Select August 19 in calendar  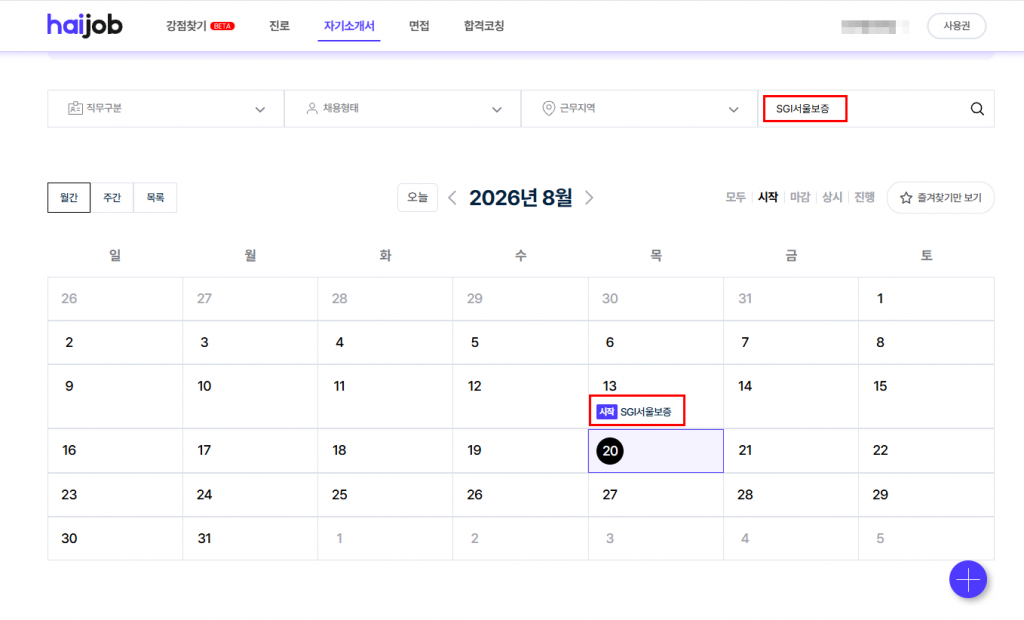tap(520, 451)
